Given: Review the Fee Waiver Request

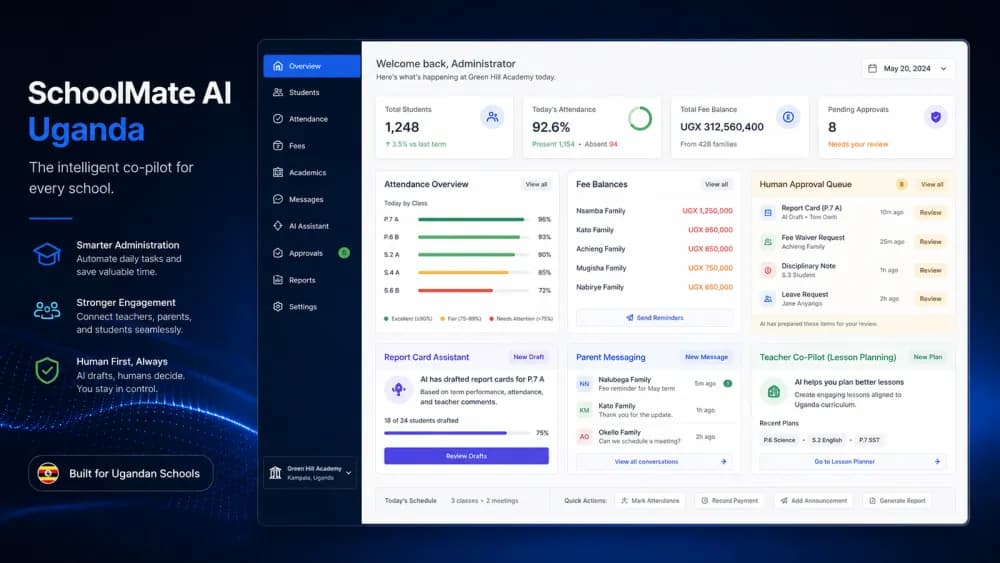Looking at the screenshot, I should tap(930, 242).
